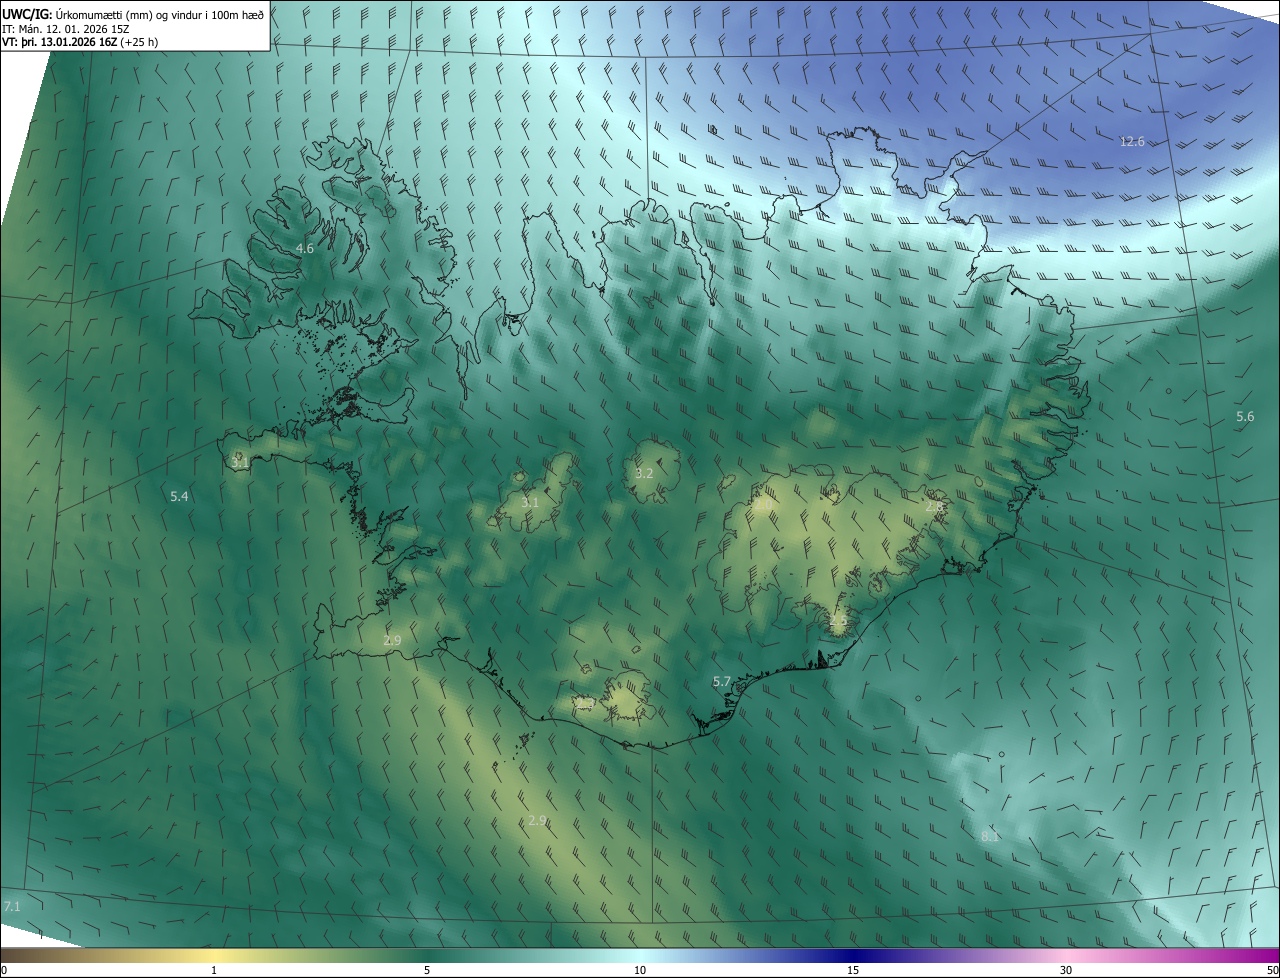The width and height of the screenshot is (1280, 978).
Task: Click the 15 tick on the color scale
Action: [x=853, y=970]
